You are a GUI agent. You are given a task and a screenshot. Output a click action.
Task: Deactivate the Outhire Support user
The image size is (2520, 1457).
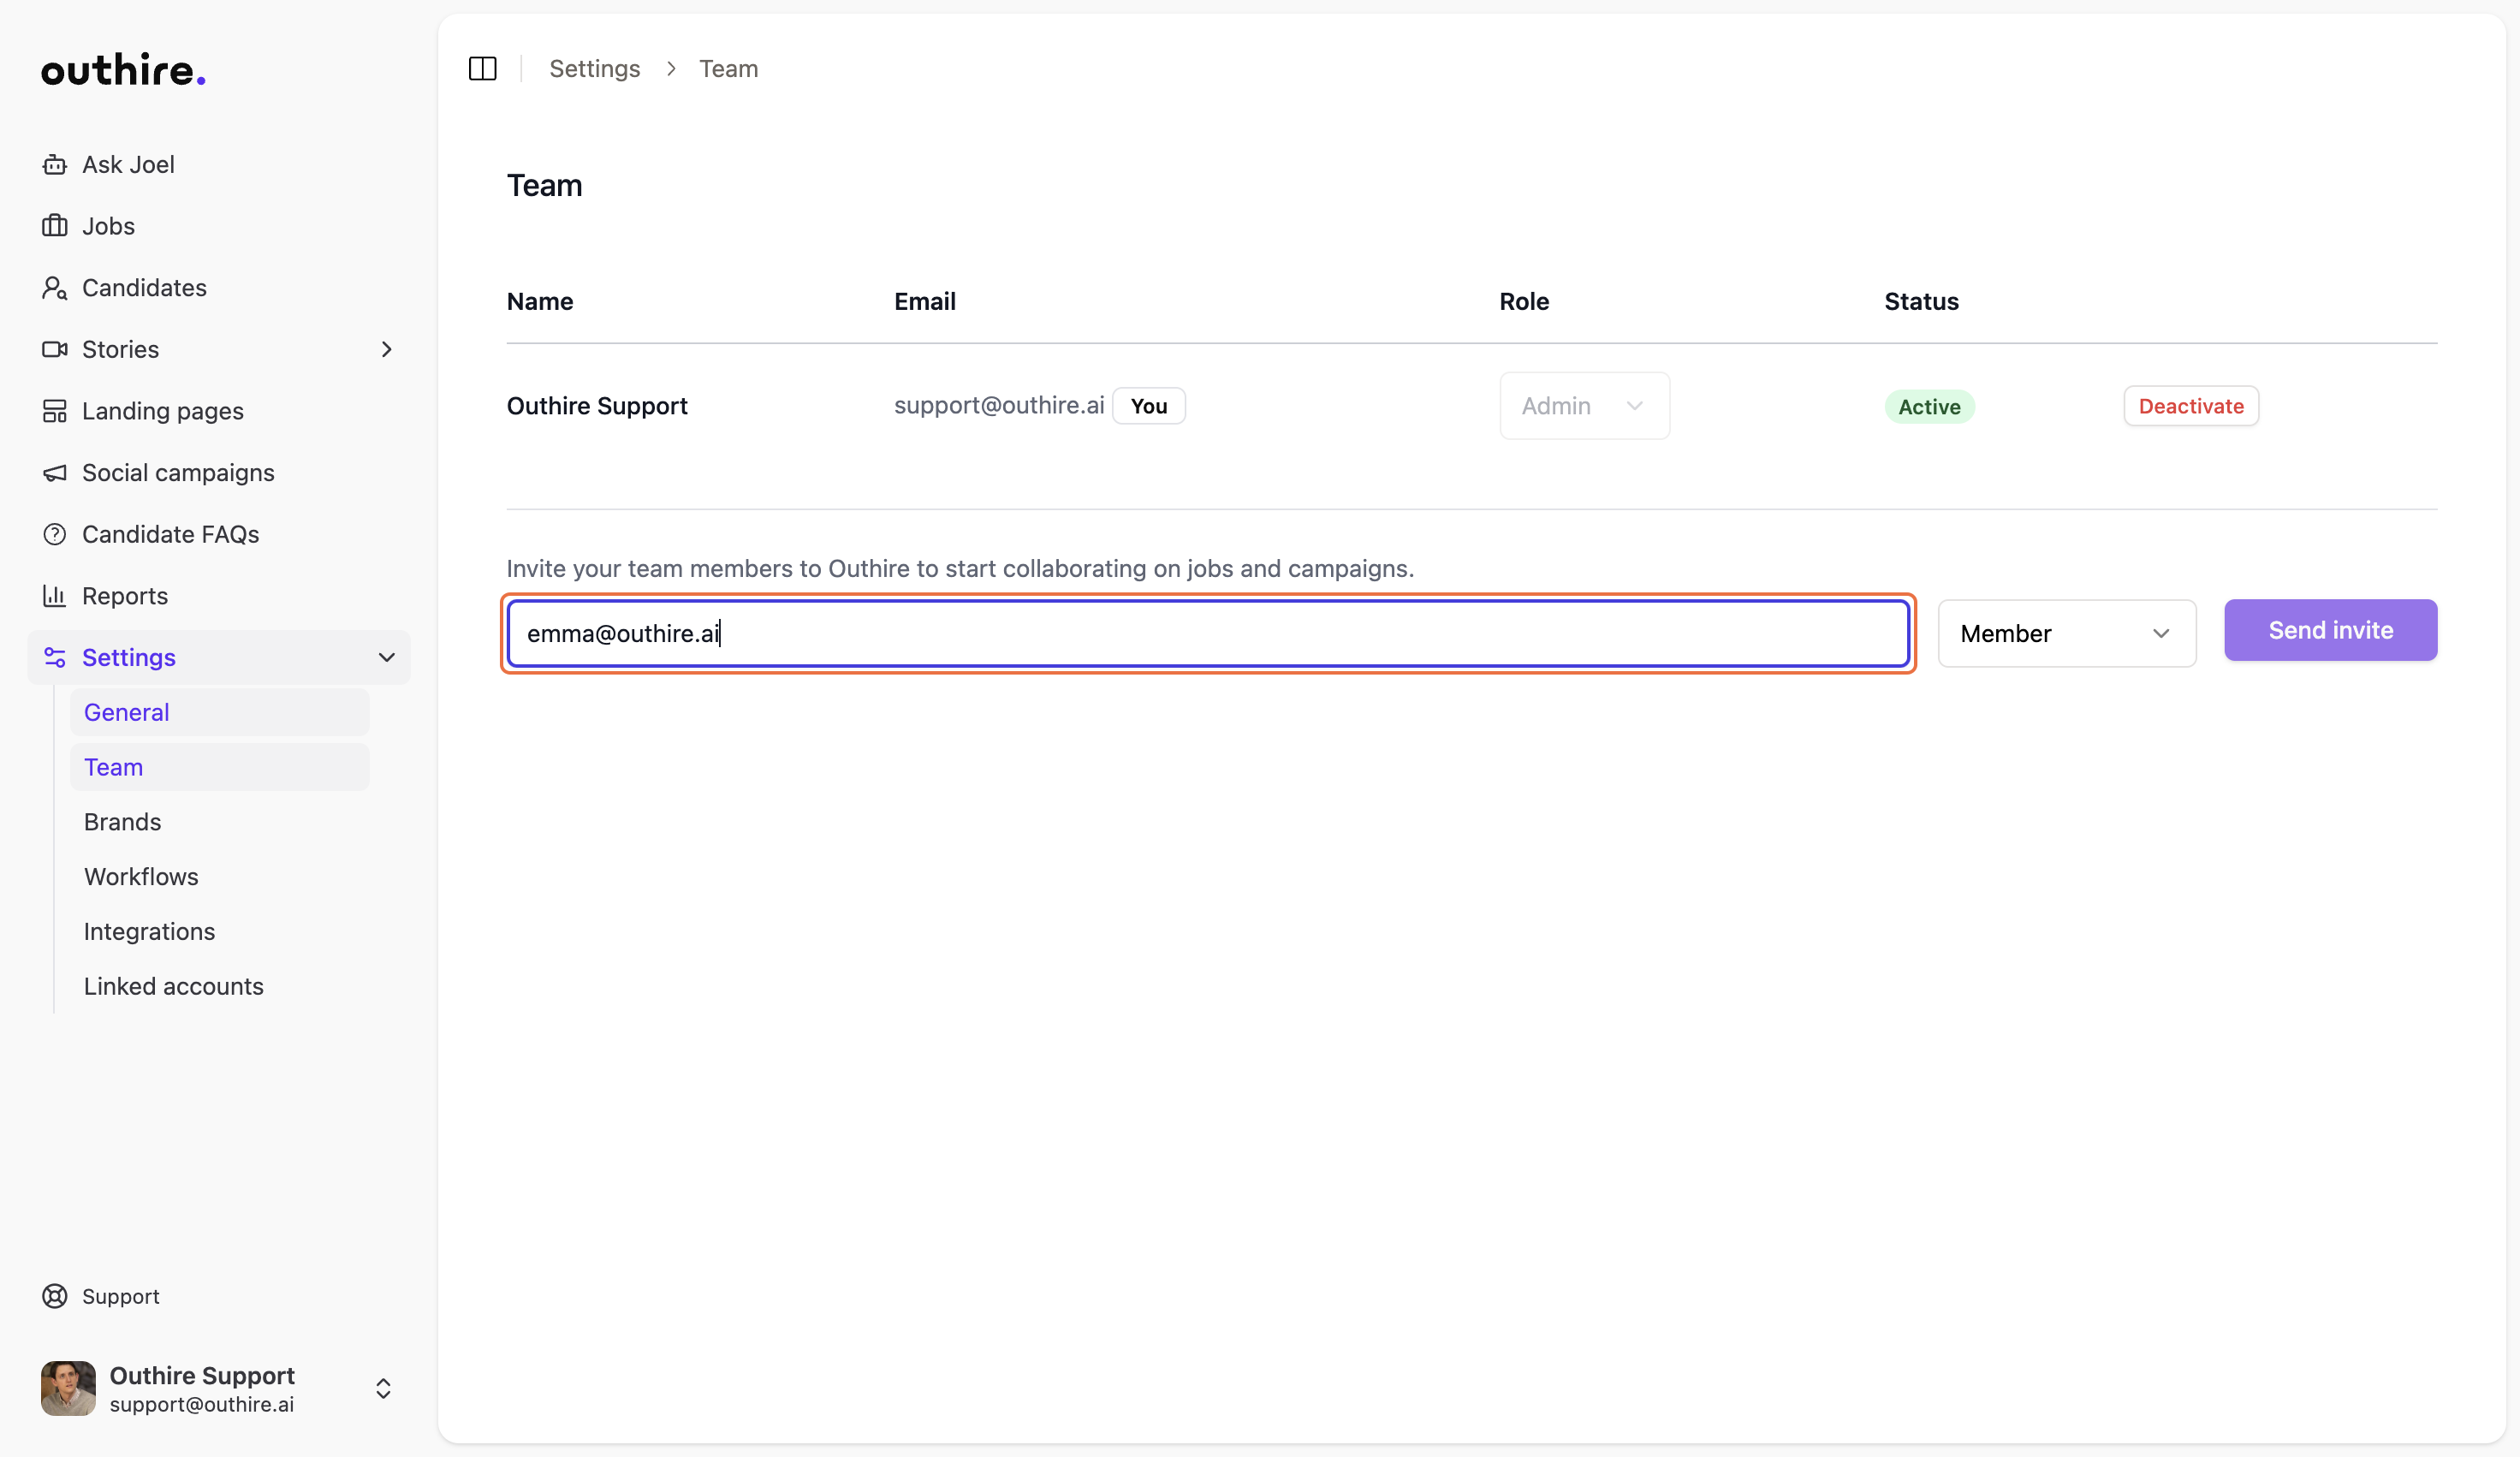pyautogui.click(x=2190, y=406)
